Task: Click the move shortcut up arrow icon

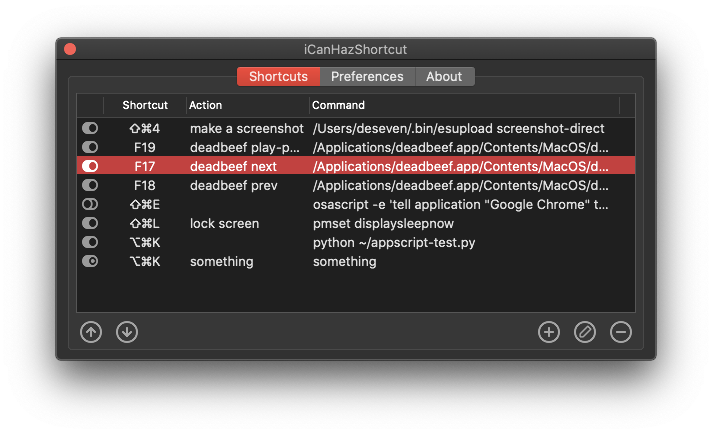Action: tap(91, 332)
